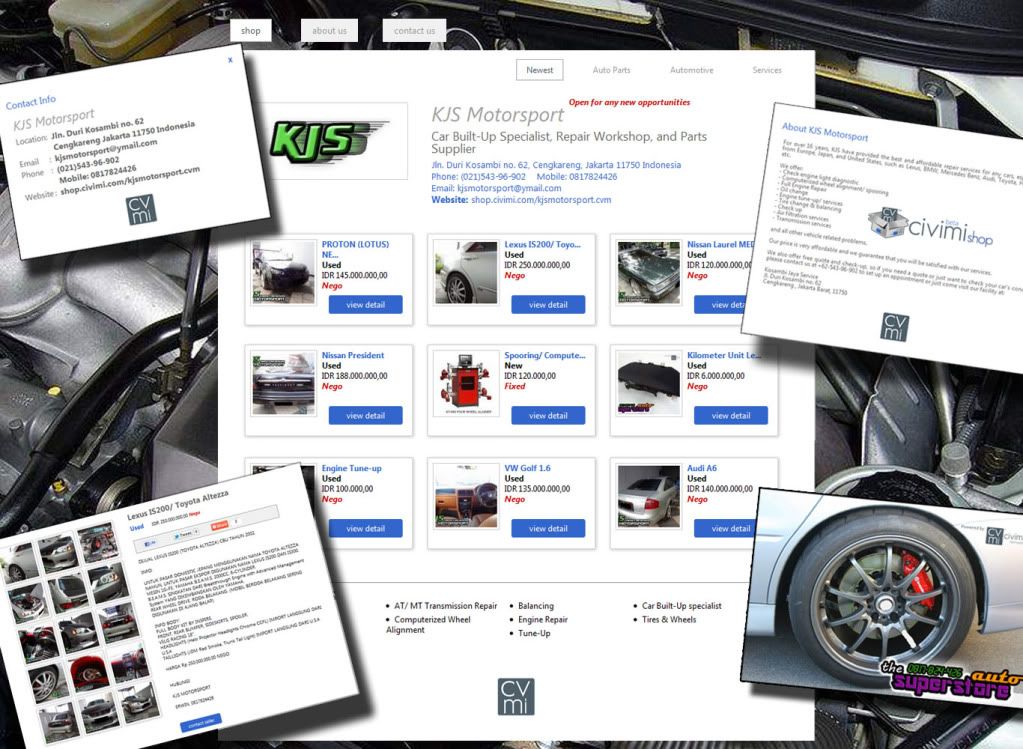1023x749 pixels.
Task: Open Audi A6 title link
Action: click(701, 468)
